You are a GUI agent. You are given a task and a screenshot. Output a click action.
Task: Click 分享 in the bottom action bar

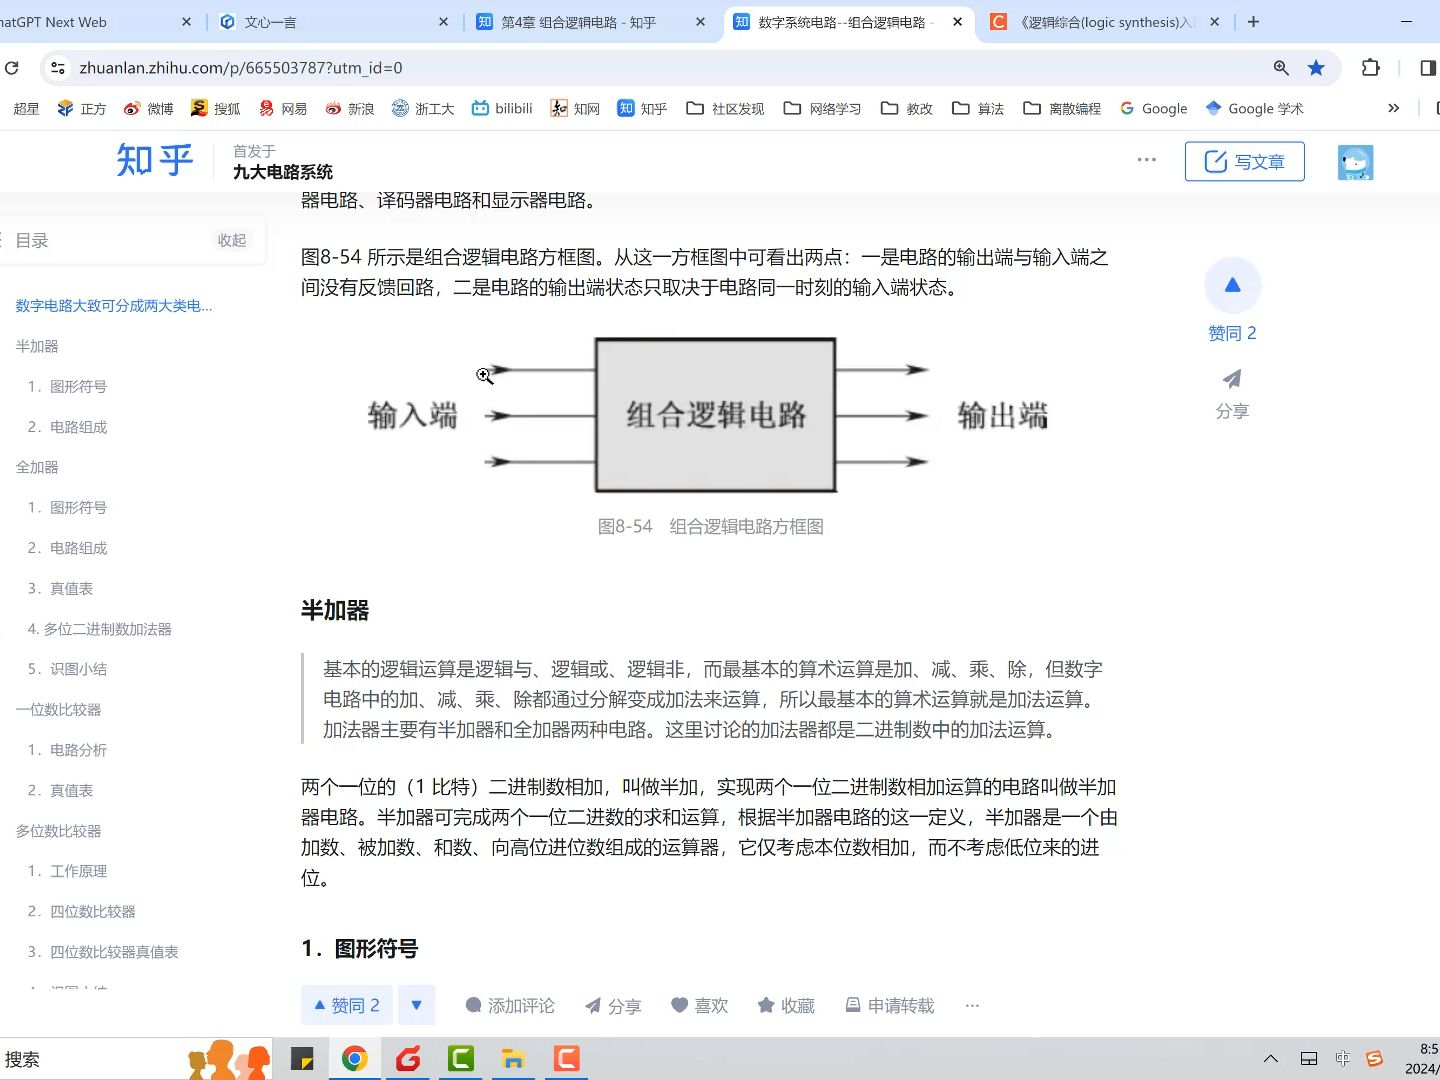click(613, 1005)
